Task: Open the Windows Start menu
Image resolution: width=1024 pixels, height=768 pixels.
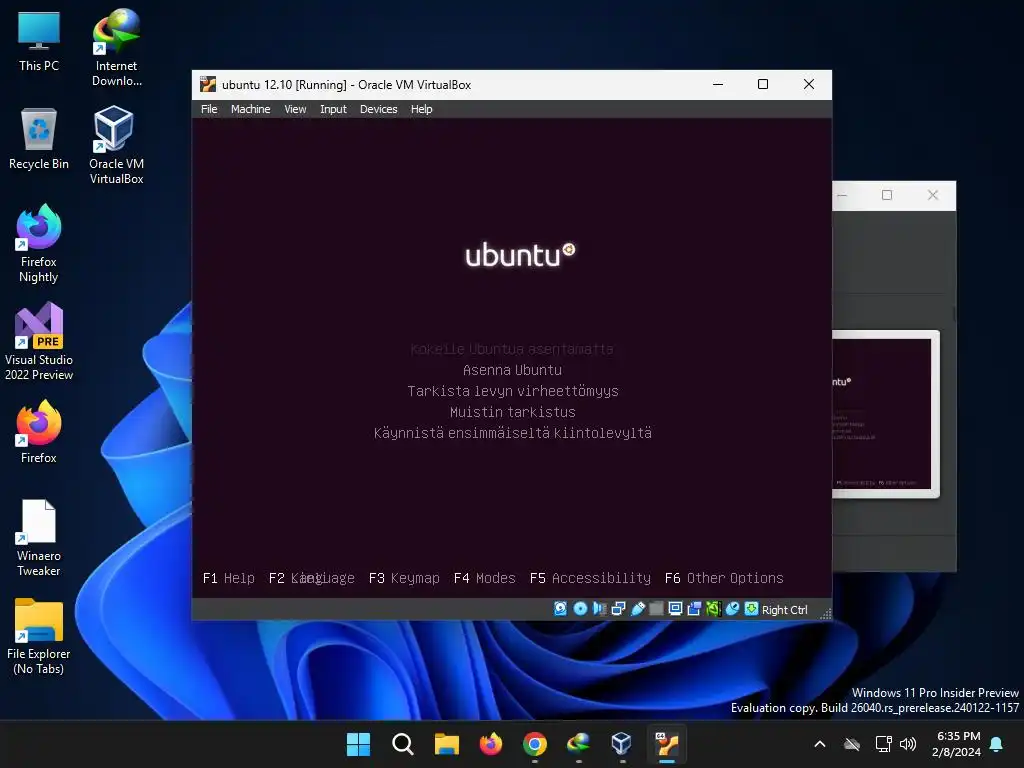Action: 358,744
